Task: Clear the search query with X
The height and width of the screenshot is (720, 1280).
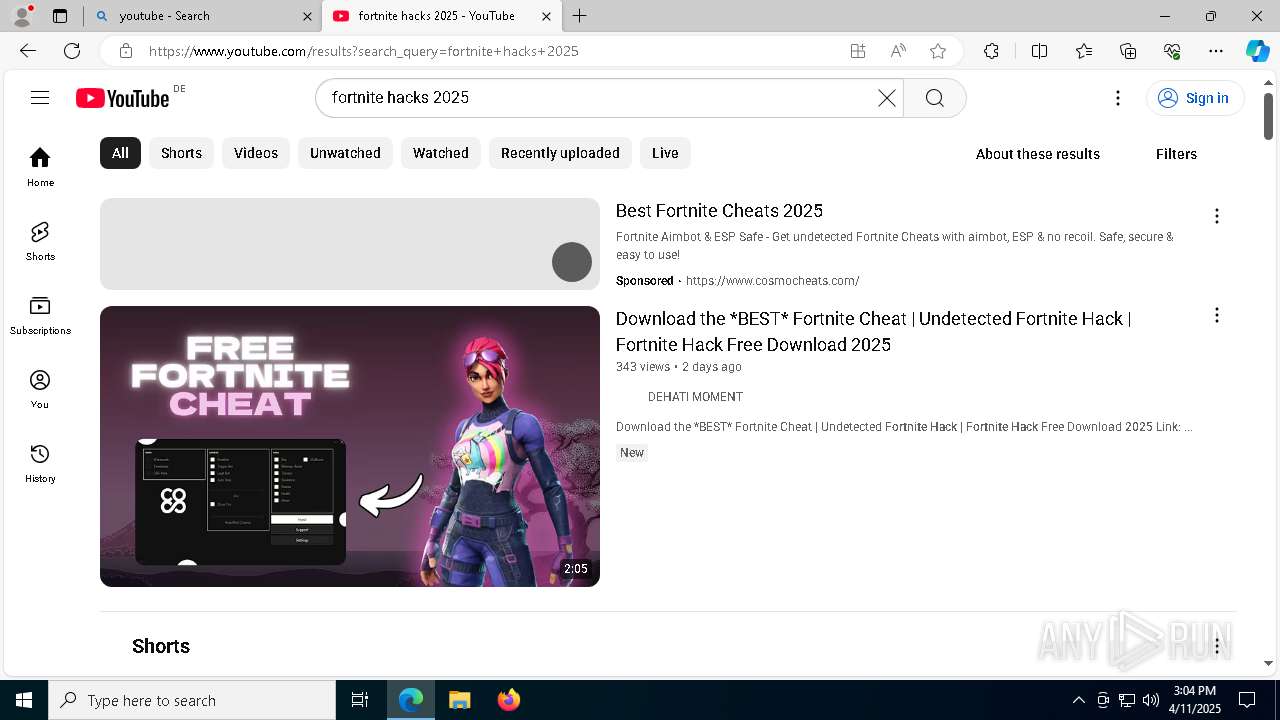Action: (x=887, y=97)
